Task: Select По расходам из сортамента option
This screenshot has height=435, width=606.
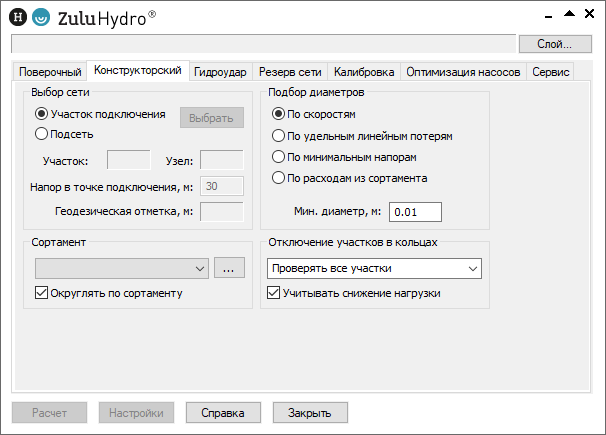Action: pos(279,178)
